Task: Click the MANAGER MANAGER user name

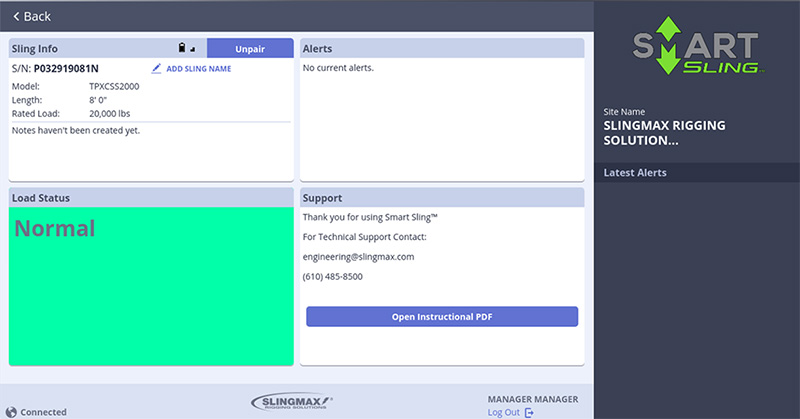Action: (x=533, y=399)
